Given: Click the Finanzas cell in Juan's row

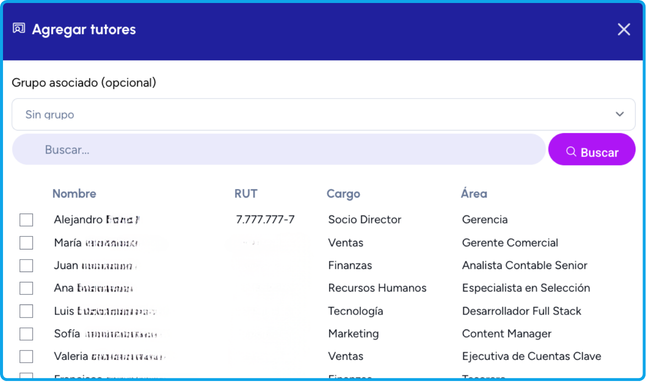Looking at the screenshot, I should [350, 265].
